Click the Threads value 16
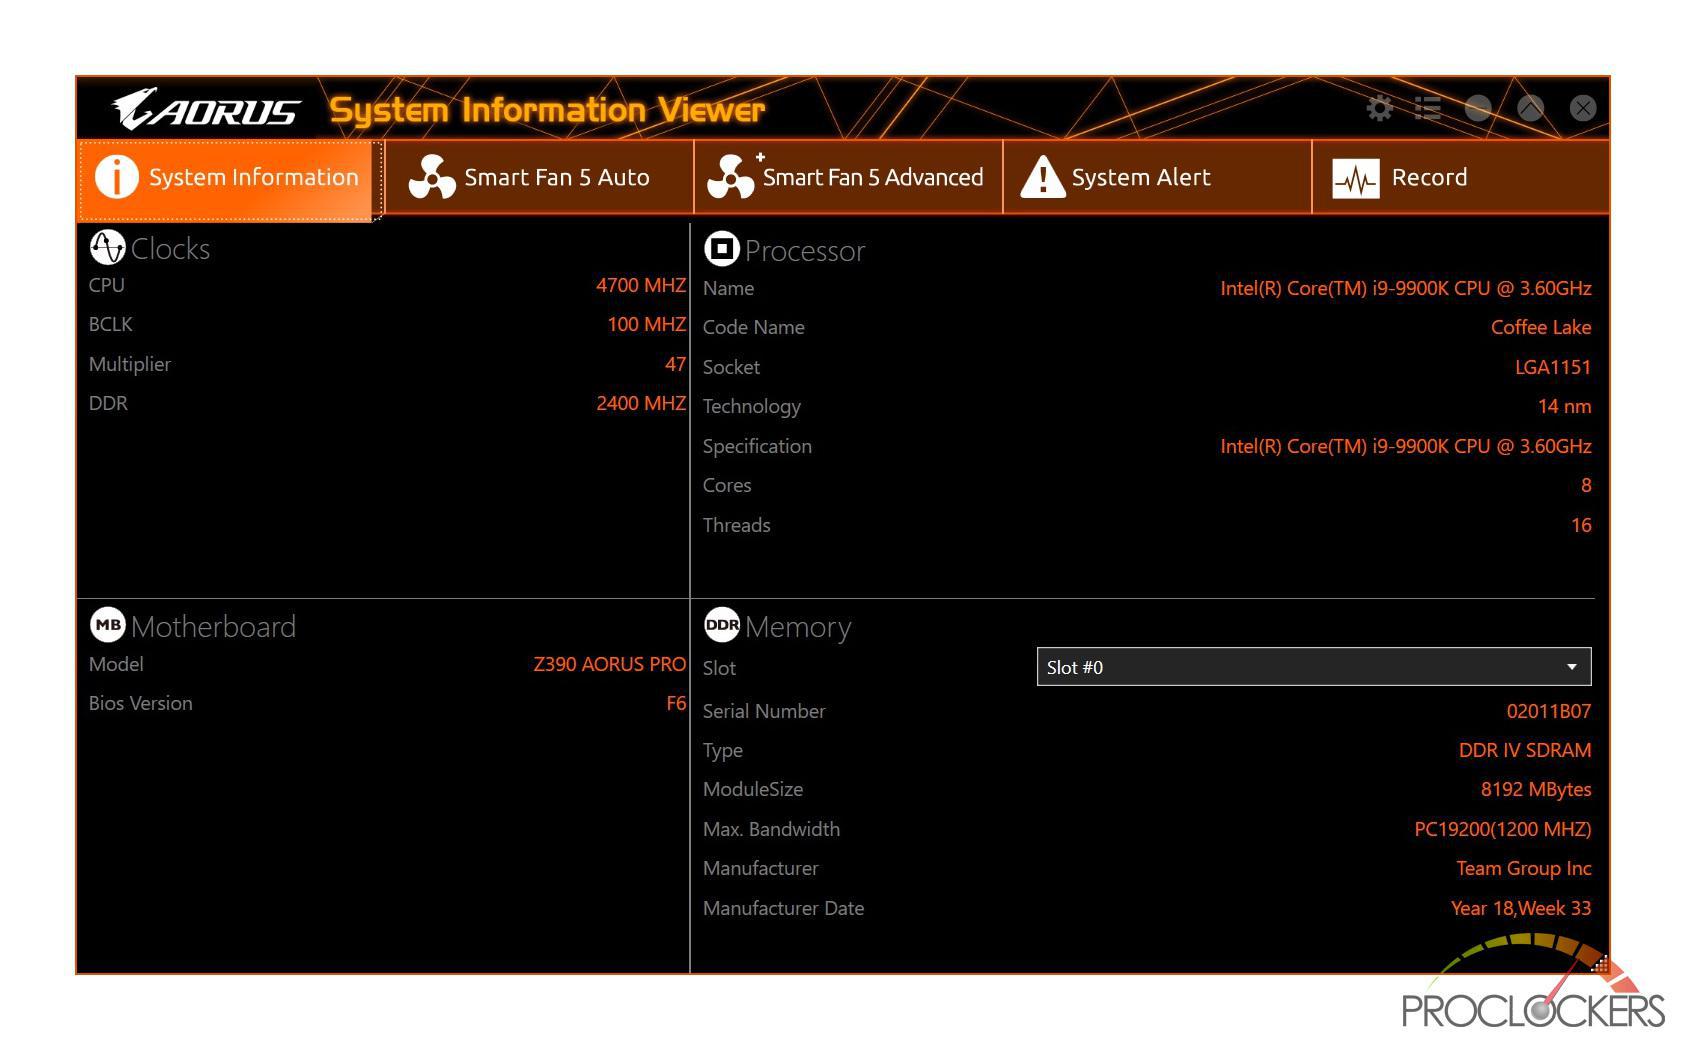The image size is (1686, 1050). click(1580, 525)
